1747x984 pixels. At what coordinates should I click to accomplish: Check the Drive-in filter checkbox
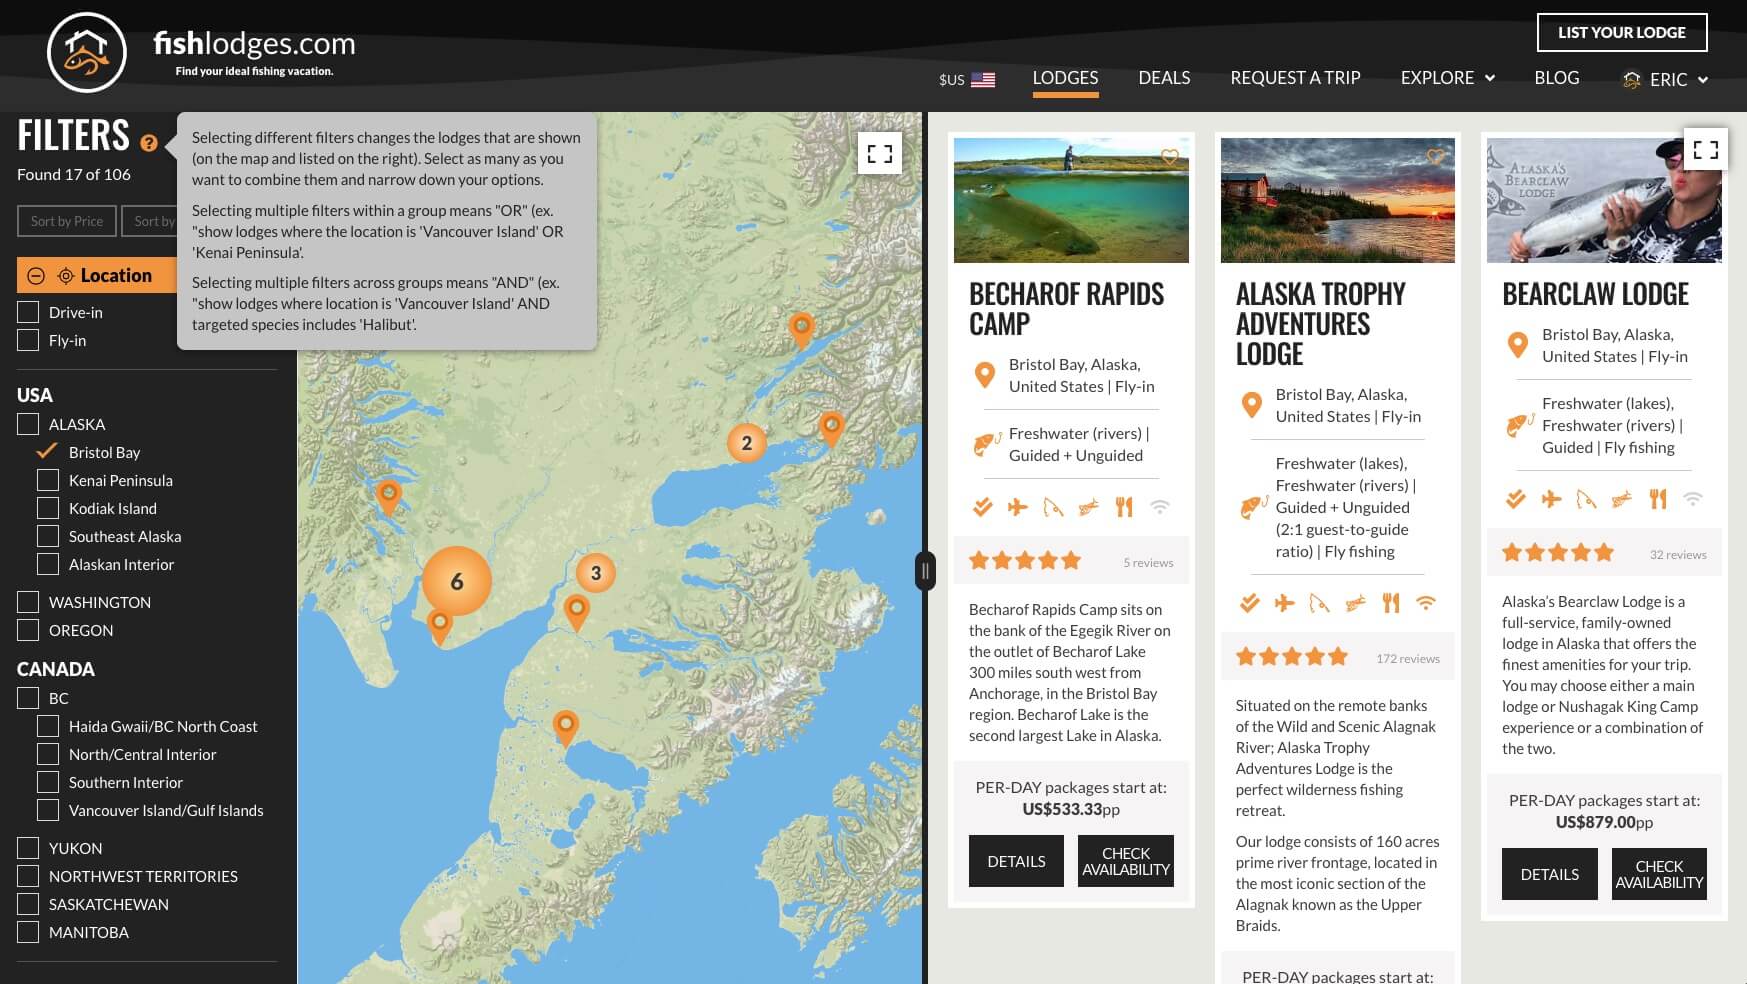tap(28, 313)
